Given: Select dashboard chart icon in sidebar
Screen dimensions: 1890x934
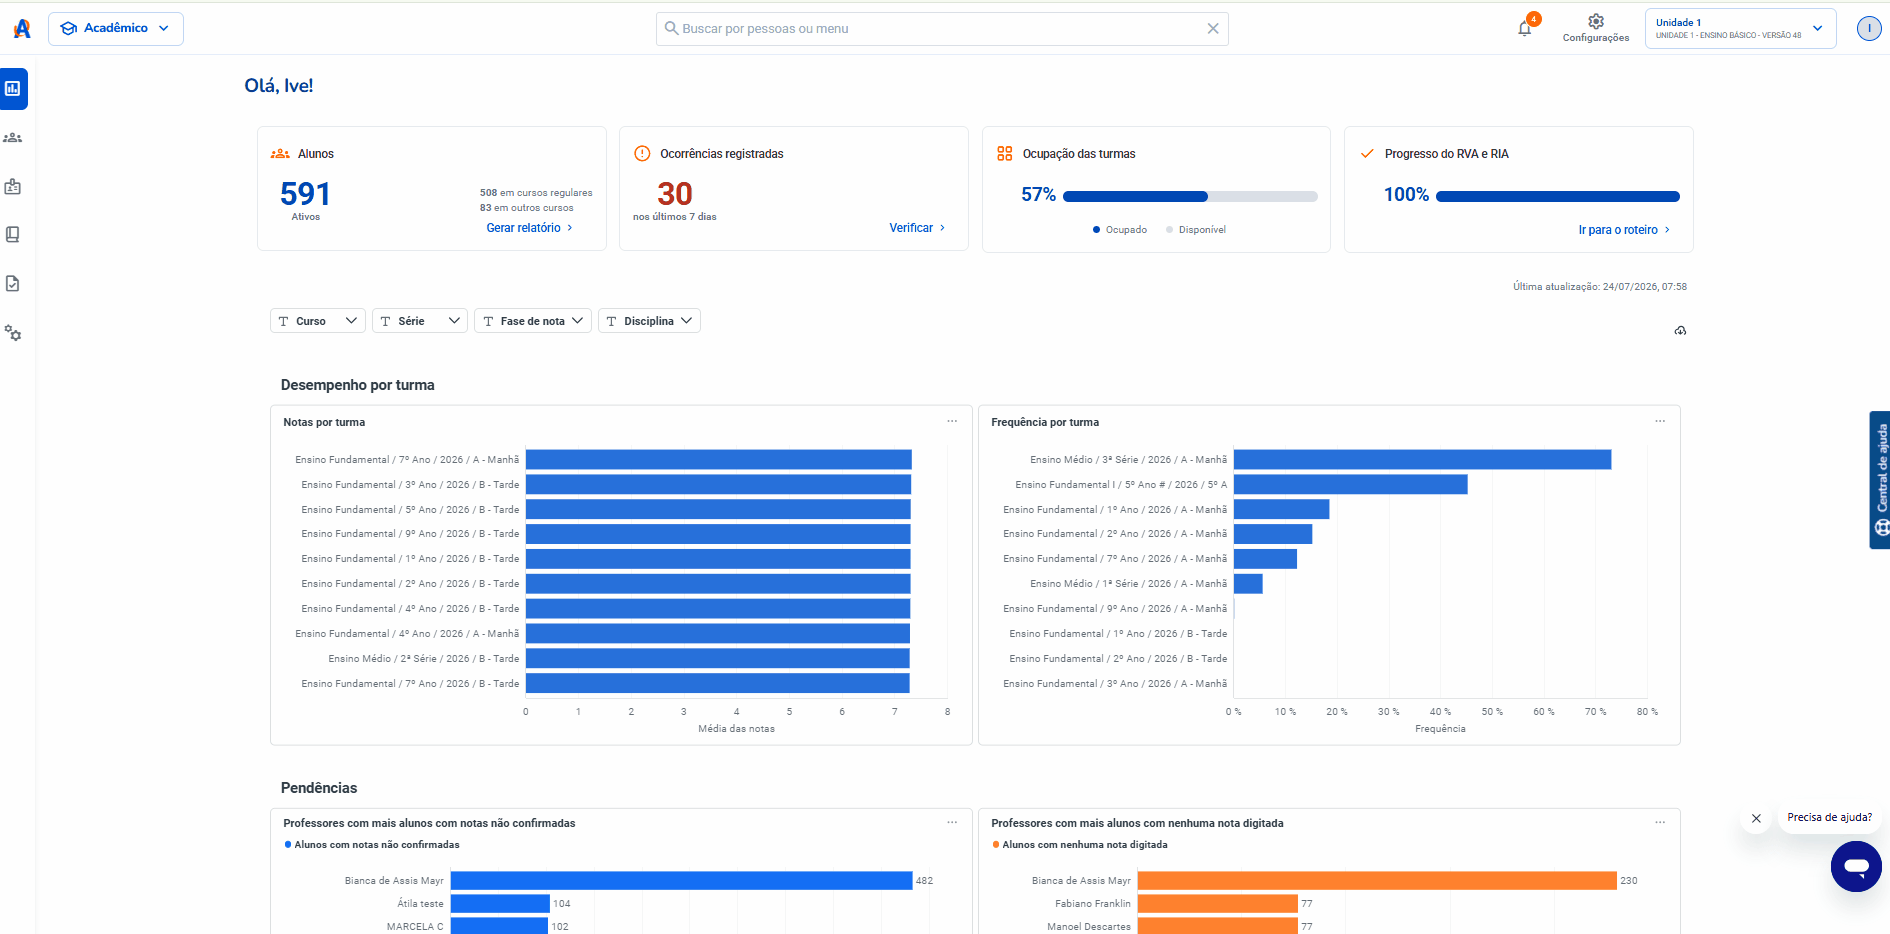Looking at the screenshot, I should [13, 89].
